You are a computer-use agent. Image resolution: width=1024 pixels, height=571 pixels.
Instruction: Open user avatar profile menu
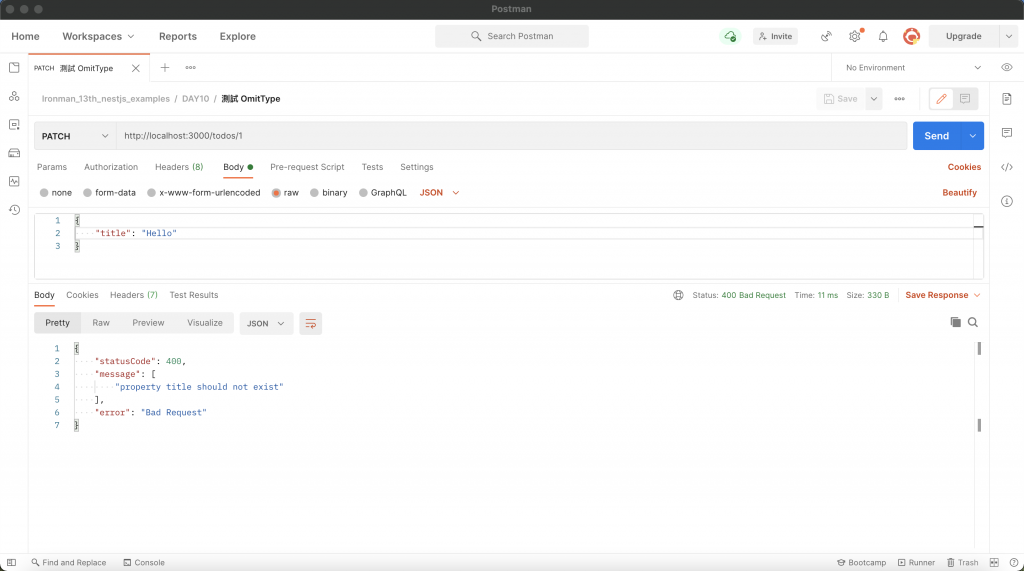point(911,36)
